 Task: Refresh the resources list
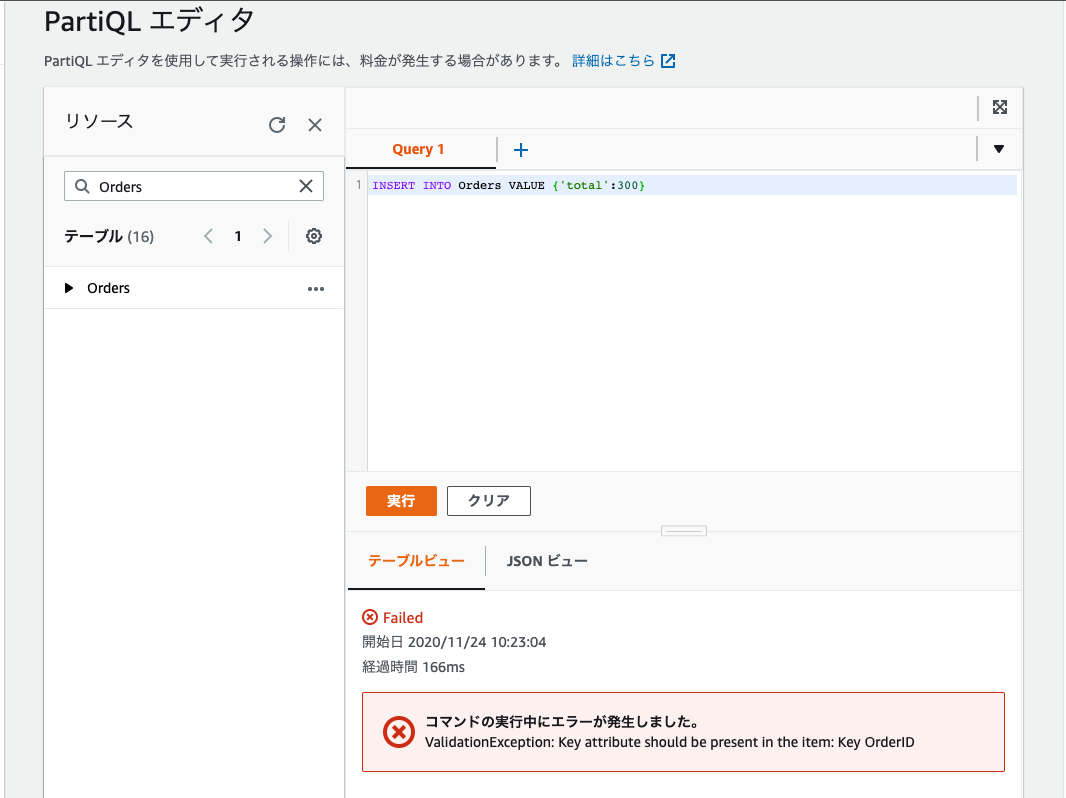(x=277, y=124)
